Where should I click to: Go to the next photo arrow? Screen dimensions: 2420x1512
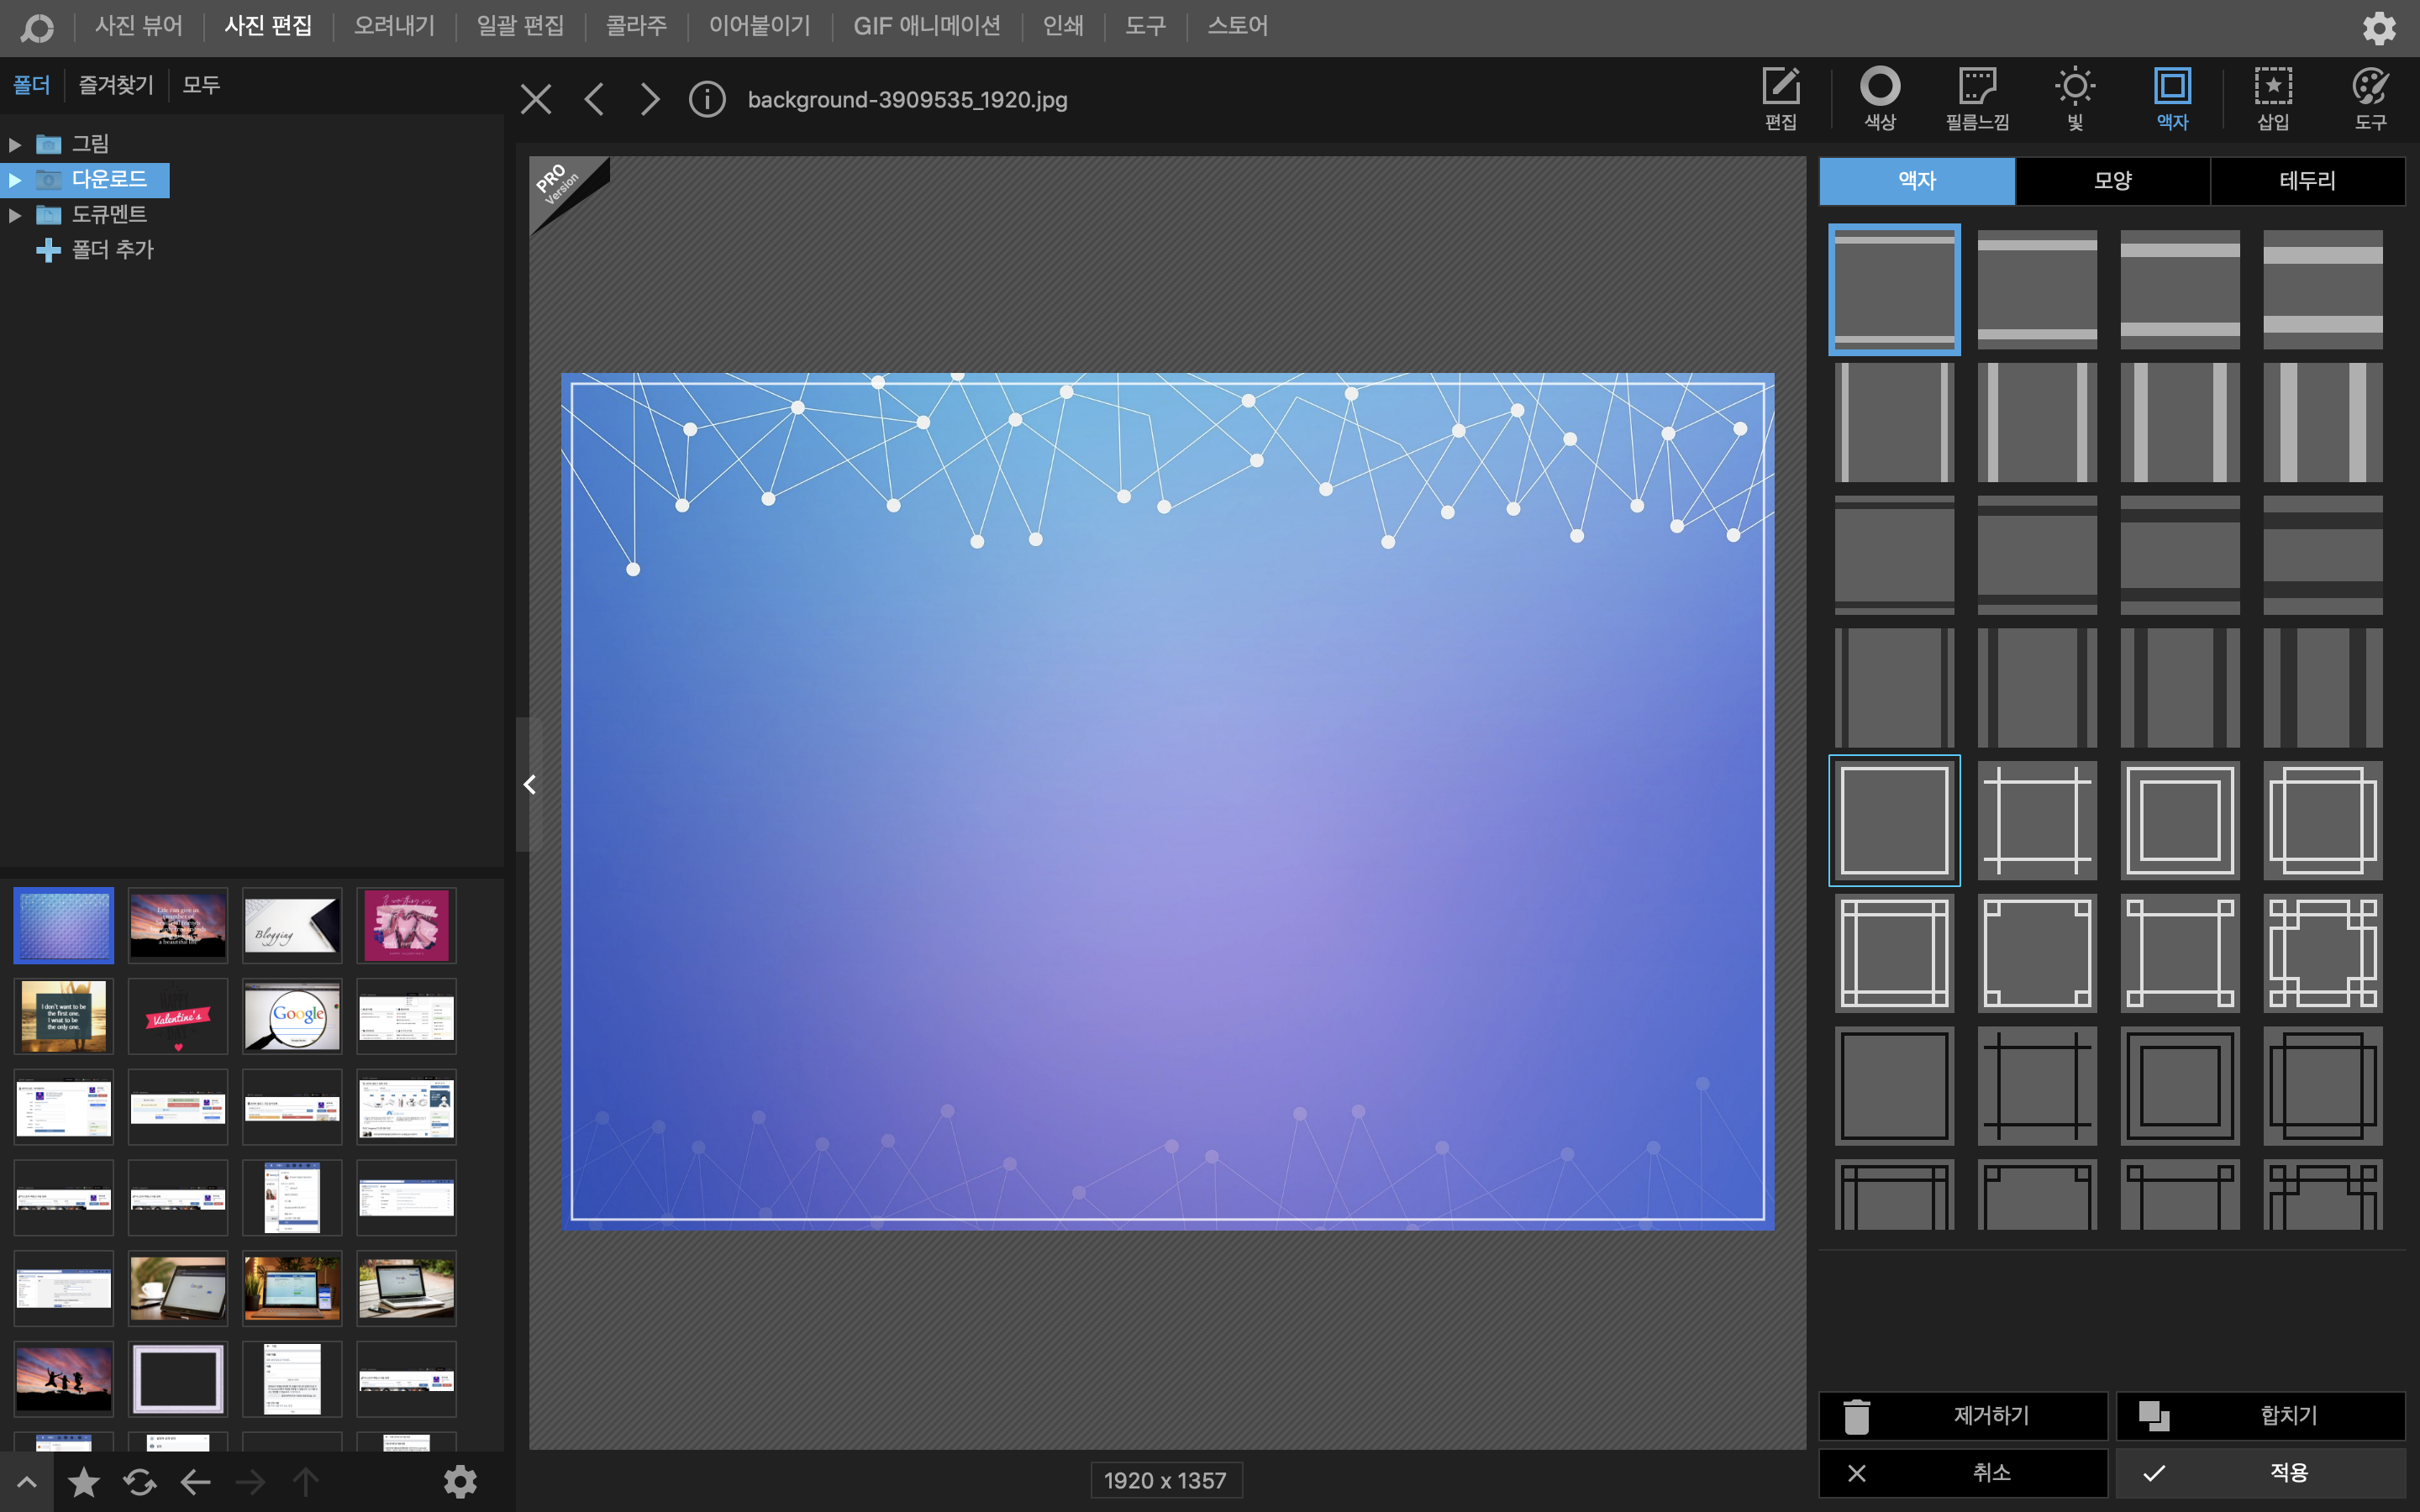pyautogui.click(x=650, y=99)
